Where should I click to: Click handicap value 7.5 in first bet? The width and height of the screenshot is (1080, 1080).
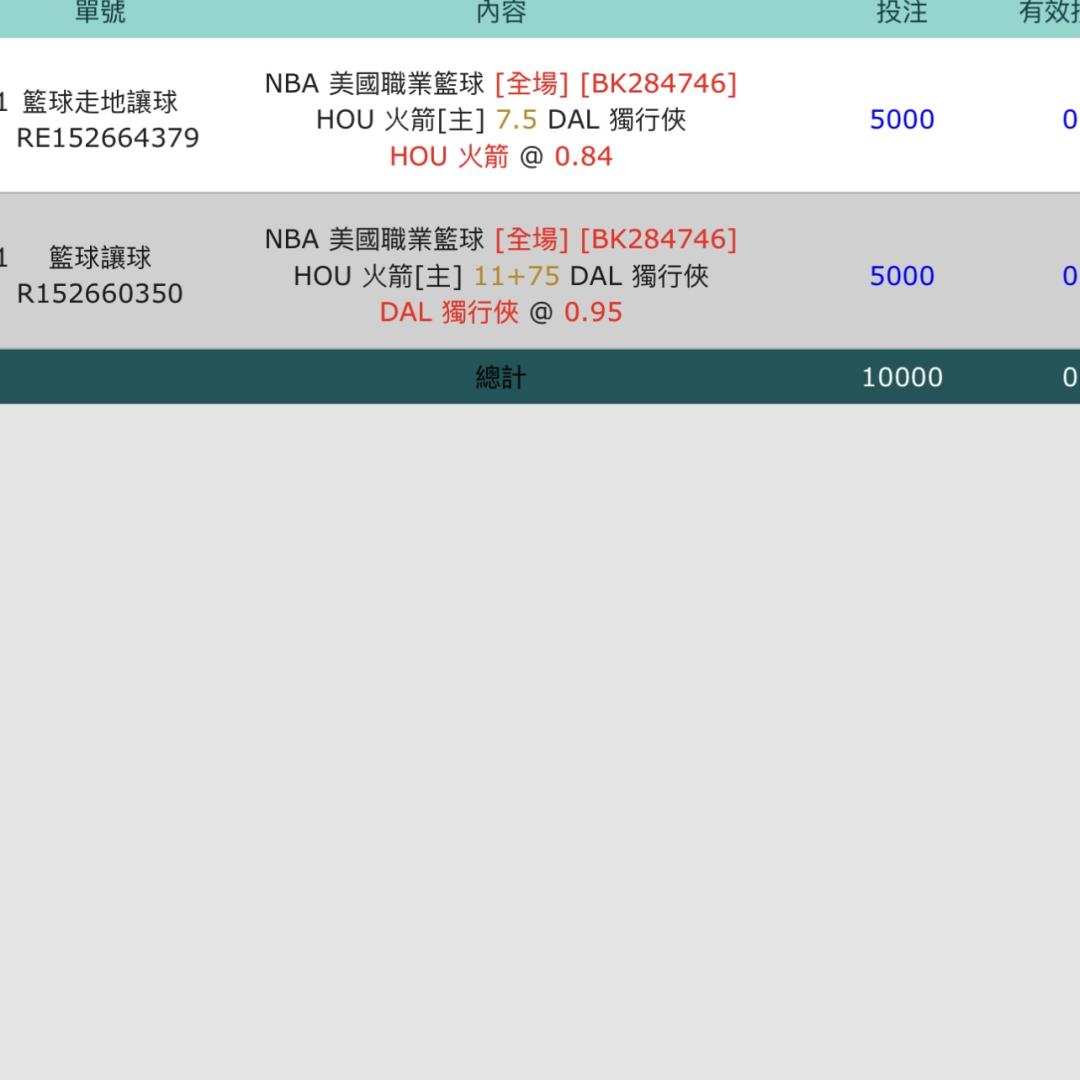(x=516, y=120)
